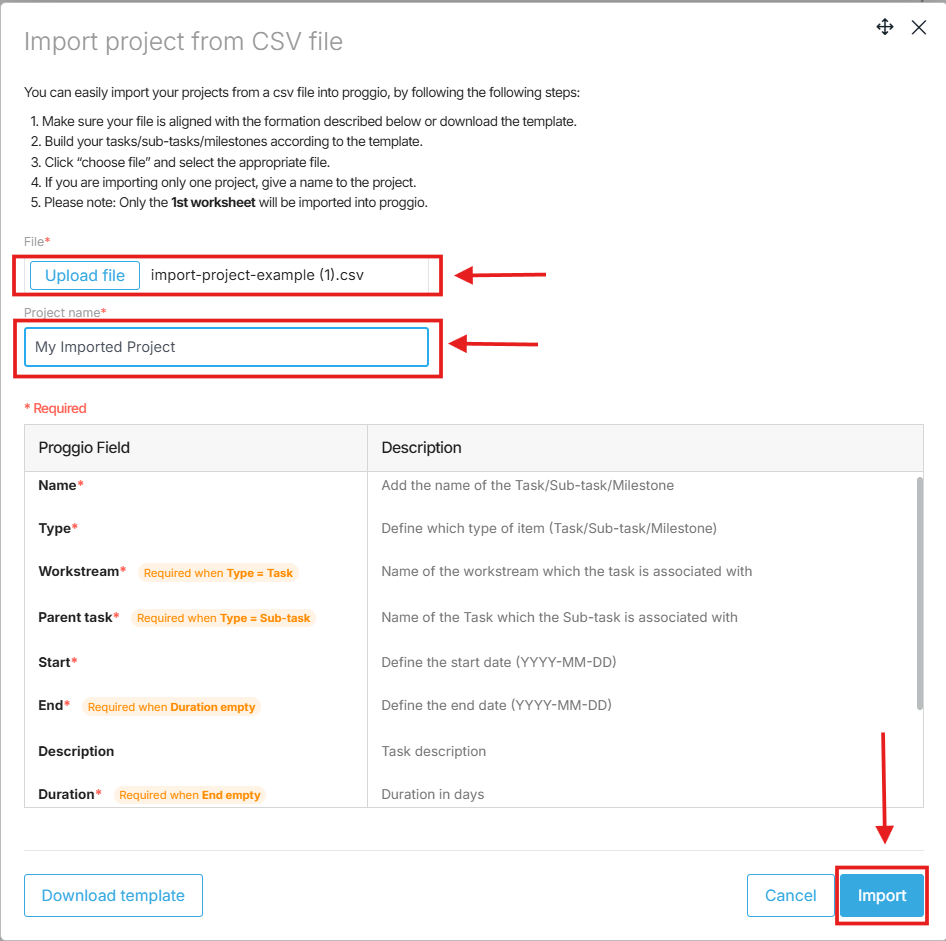
Task: Click the move dialog crosshair icon
Action: [884, 27]
